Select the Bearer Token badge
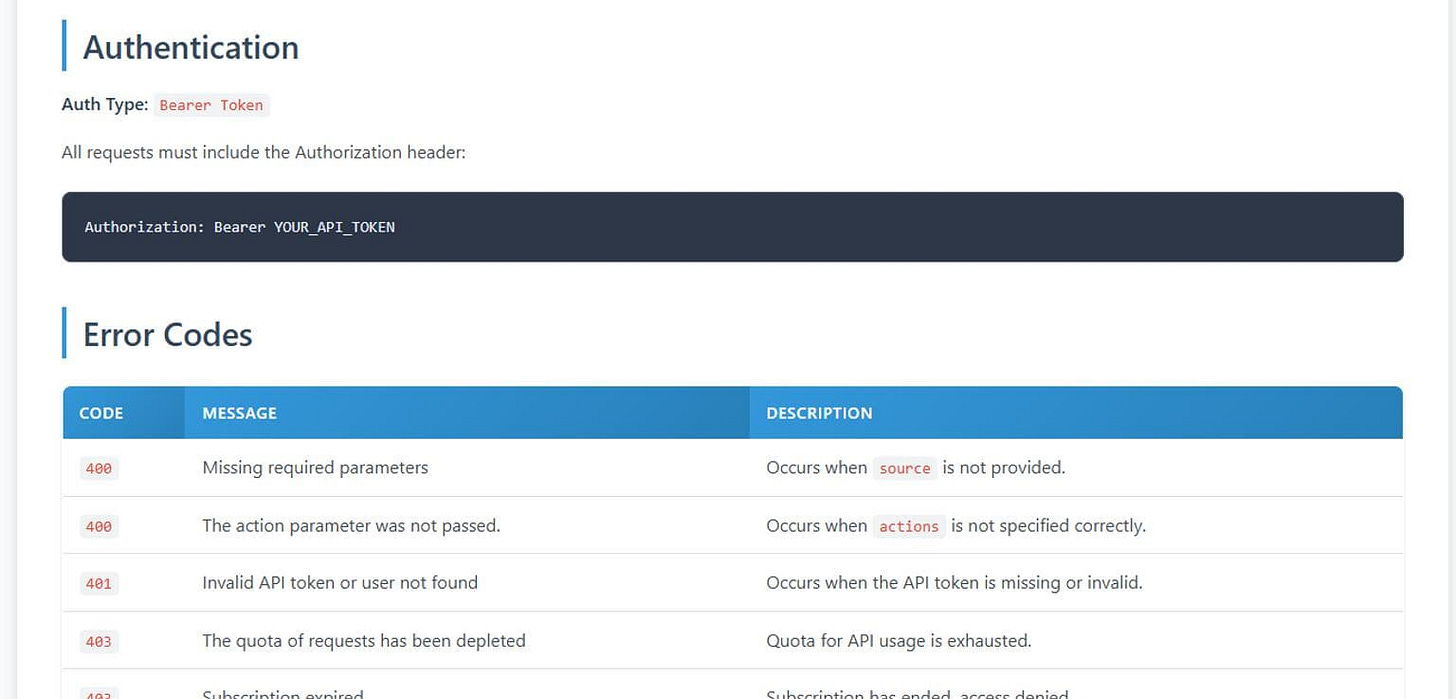This screenshot has width=1456, height=699. [211, 105]
